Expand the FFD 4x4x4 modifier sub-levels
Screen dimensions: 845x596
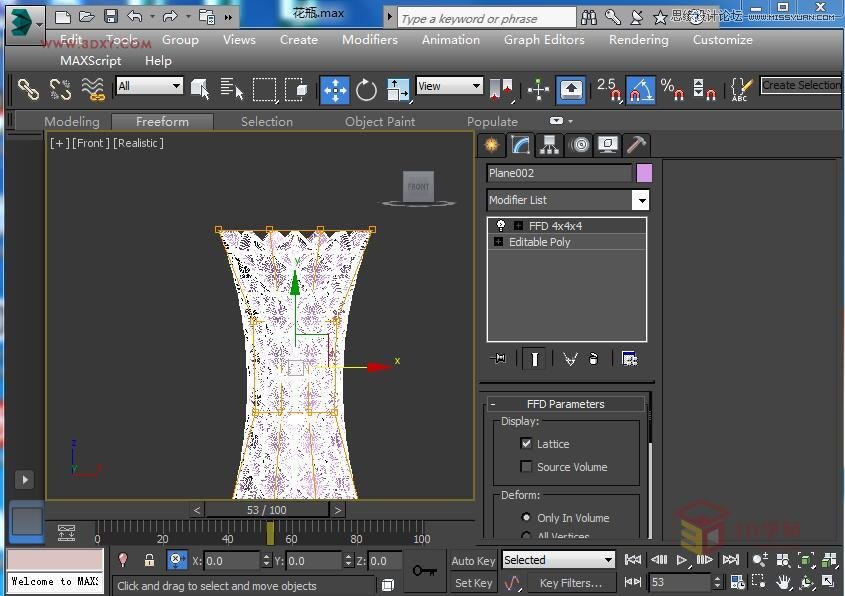(518, 226)
